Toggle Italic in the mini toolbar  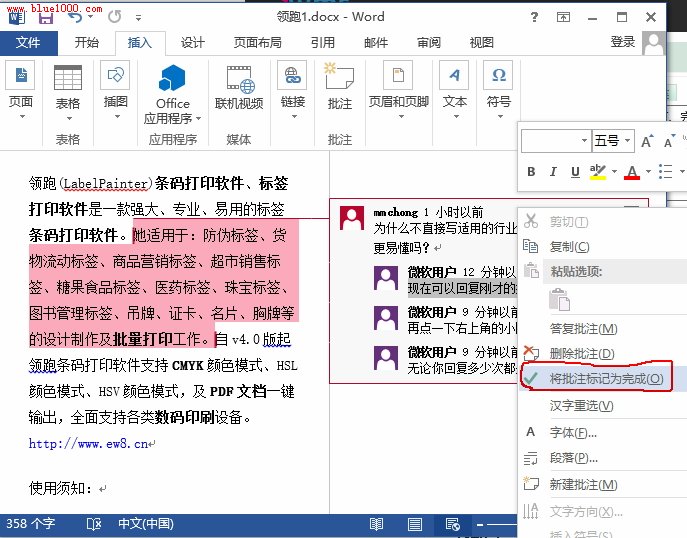553,172
